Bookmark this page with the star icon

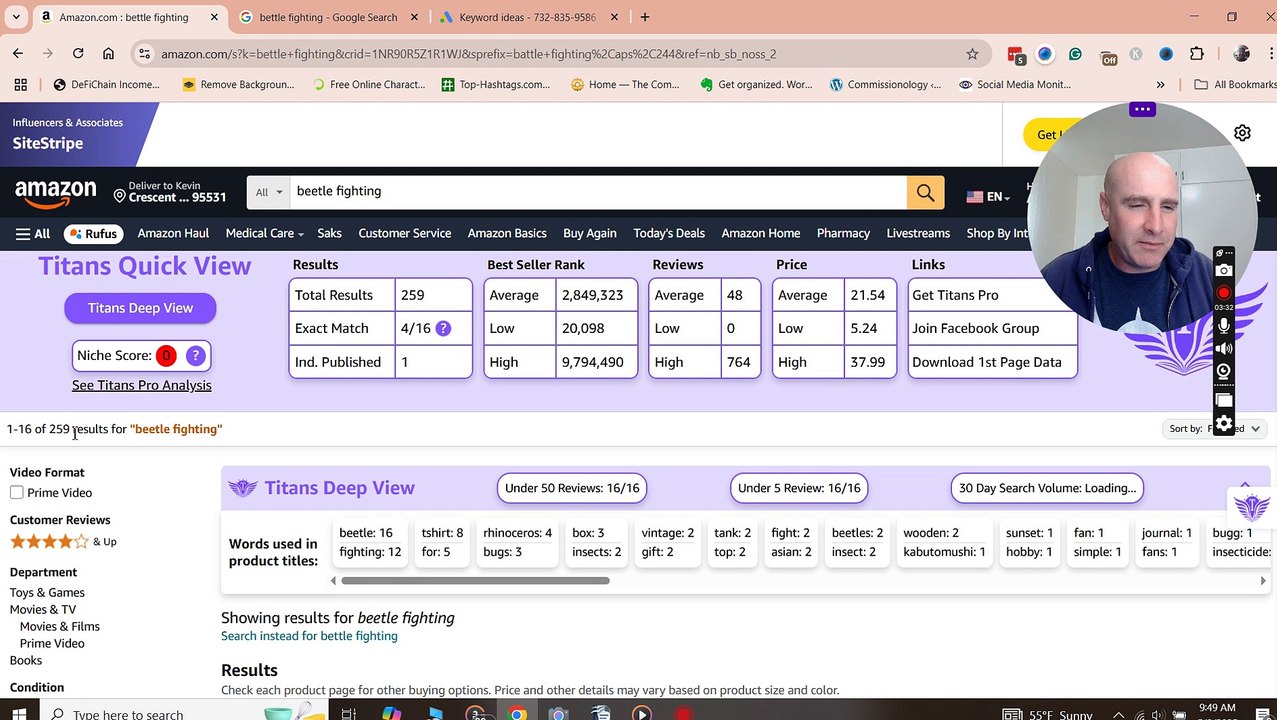(x=972, y=54)
